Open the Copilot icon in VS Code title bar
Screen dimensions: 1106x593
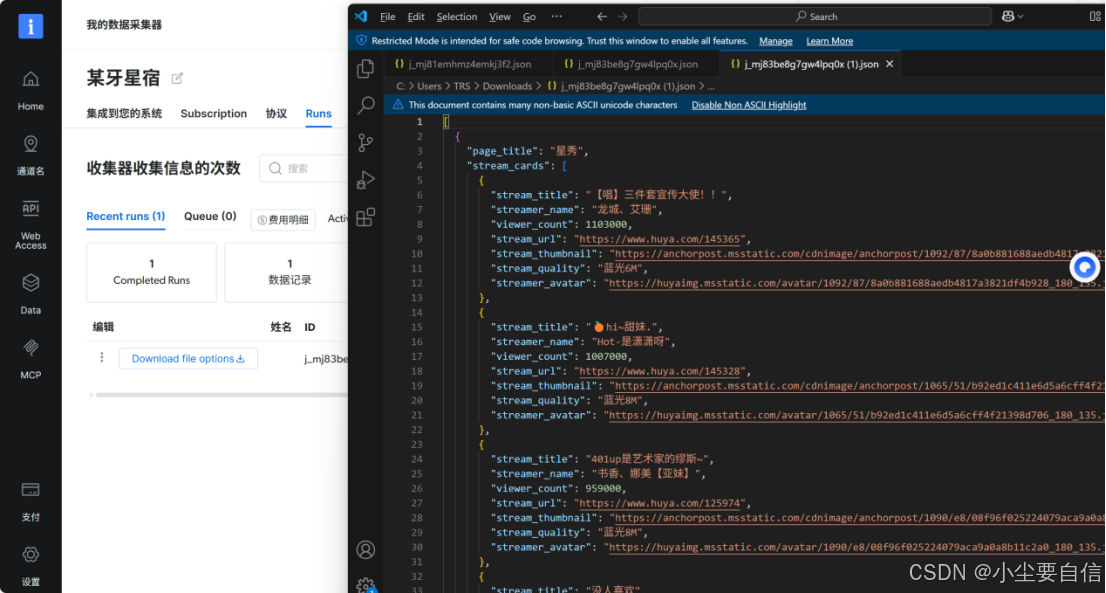(1008, 16)
